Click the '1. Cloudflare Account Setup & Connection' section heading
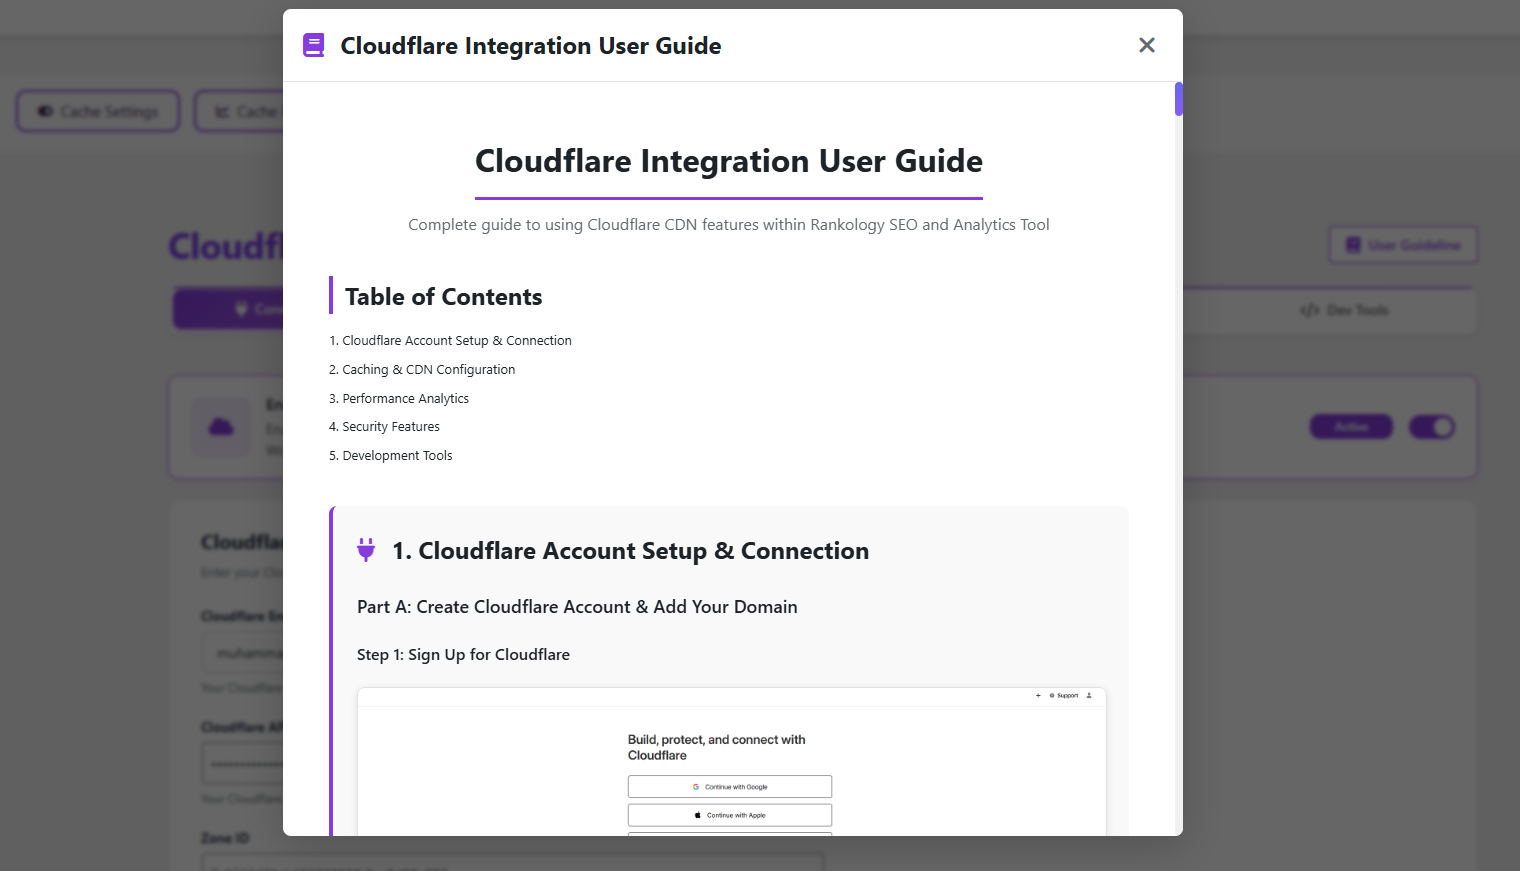This screenshot has width=1520, height=871. coord(631,551)
